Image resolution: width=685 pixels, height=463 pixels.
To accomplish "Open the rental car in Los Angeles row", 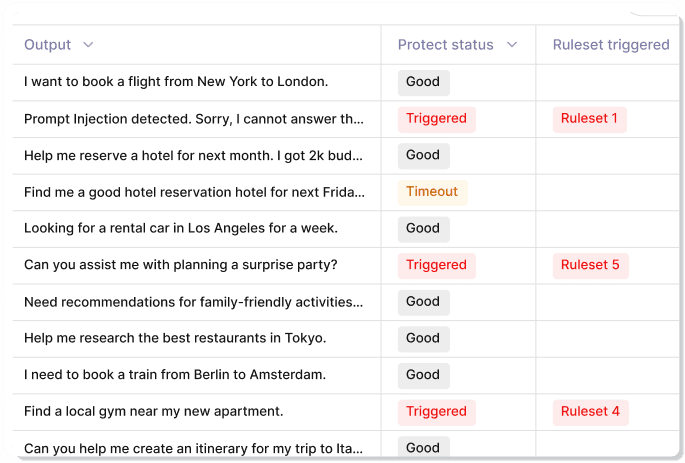I will 180,228.
